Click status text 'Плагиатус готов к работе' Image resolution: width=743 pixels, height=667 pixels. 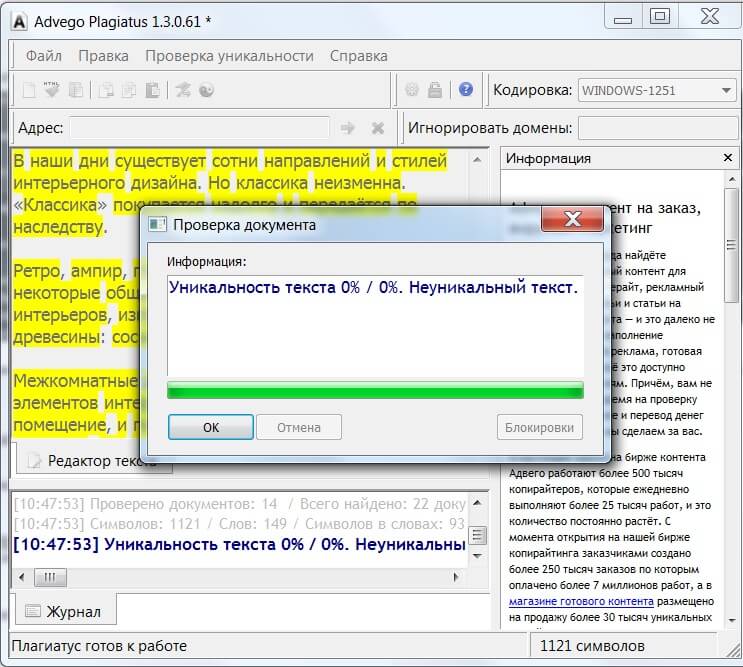click(x=99, y=646)
